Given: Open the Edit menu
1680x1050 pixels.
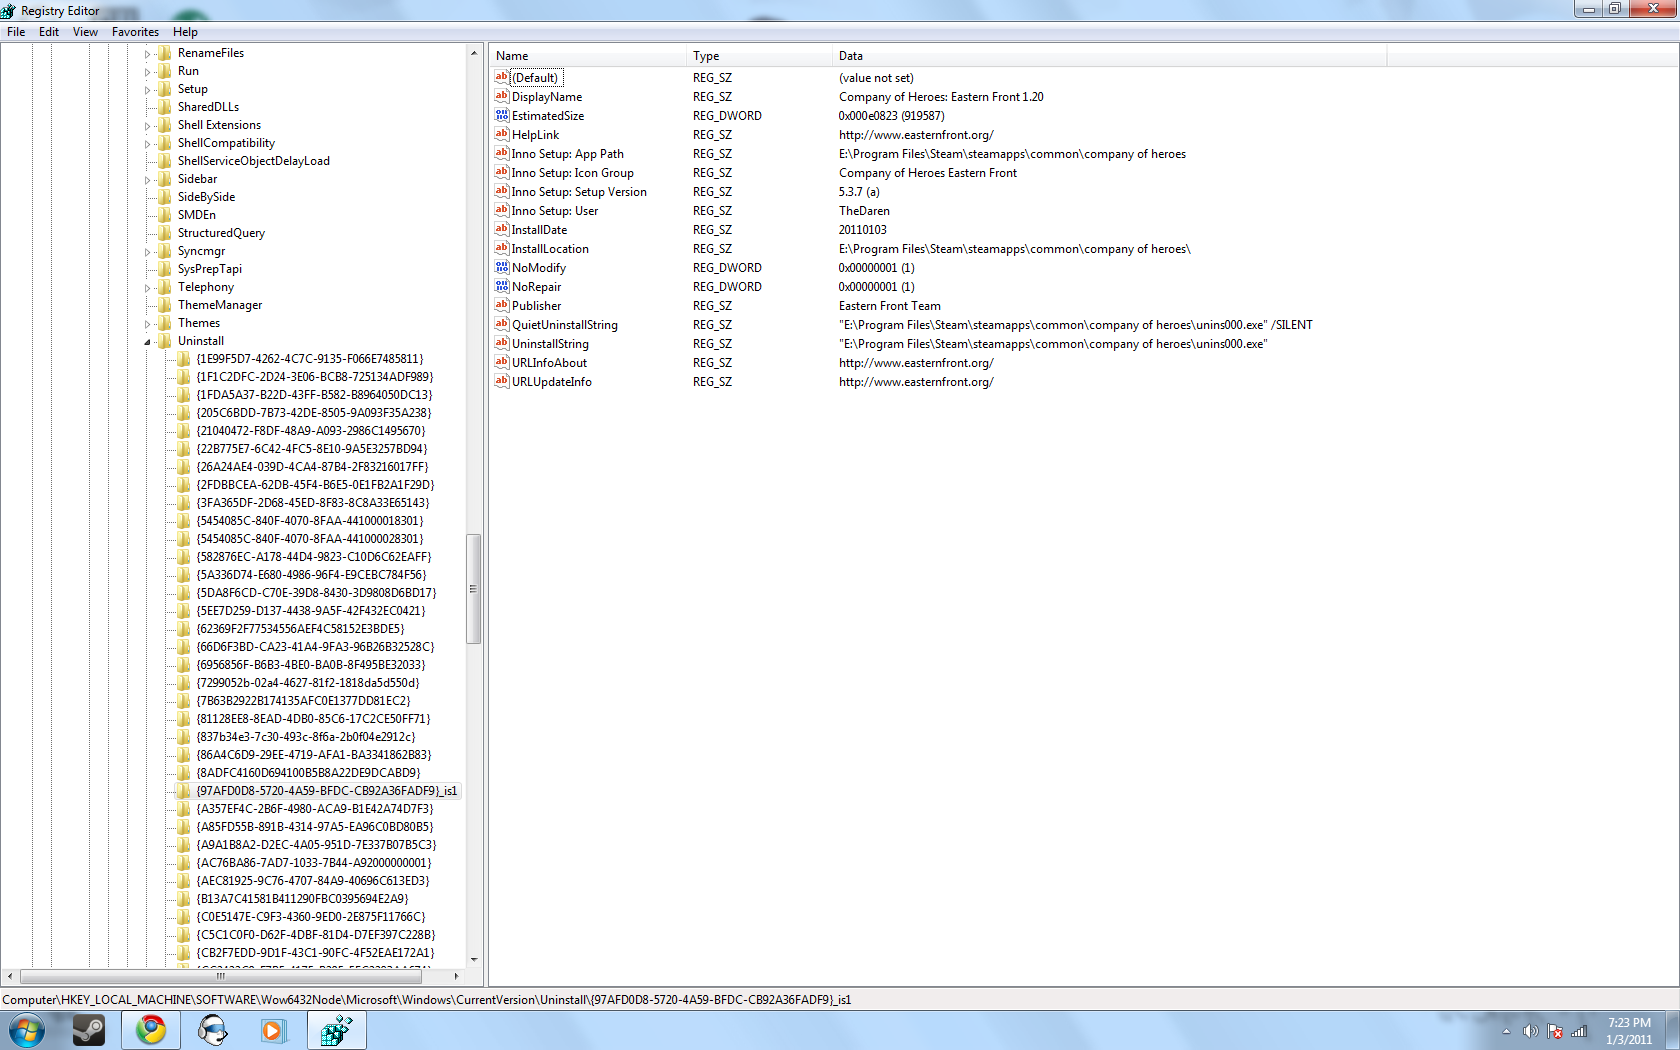Looking at the screenshot, I should [x=49, y=32].
